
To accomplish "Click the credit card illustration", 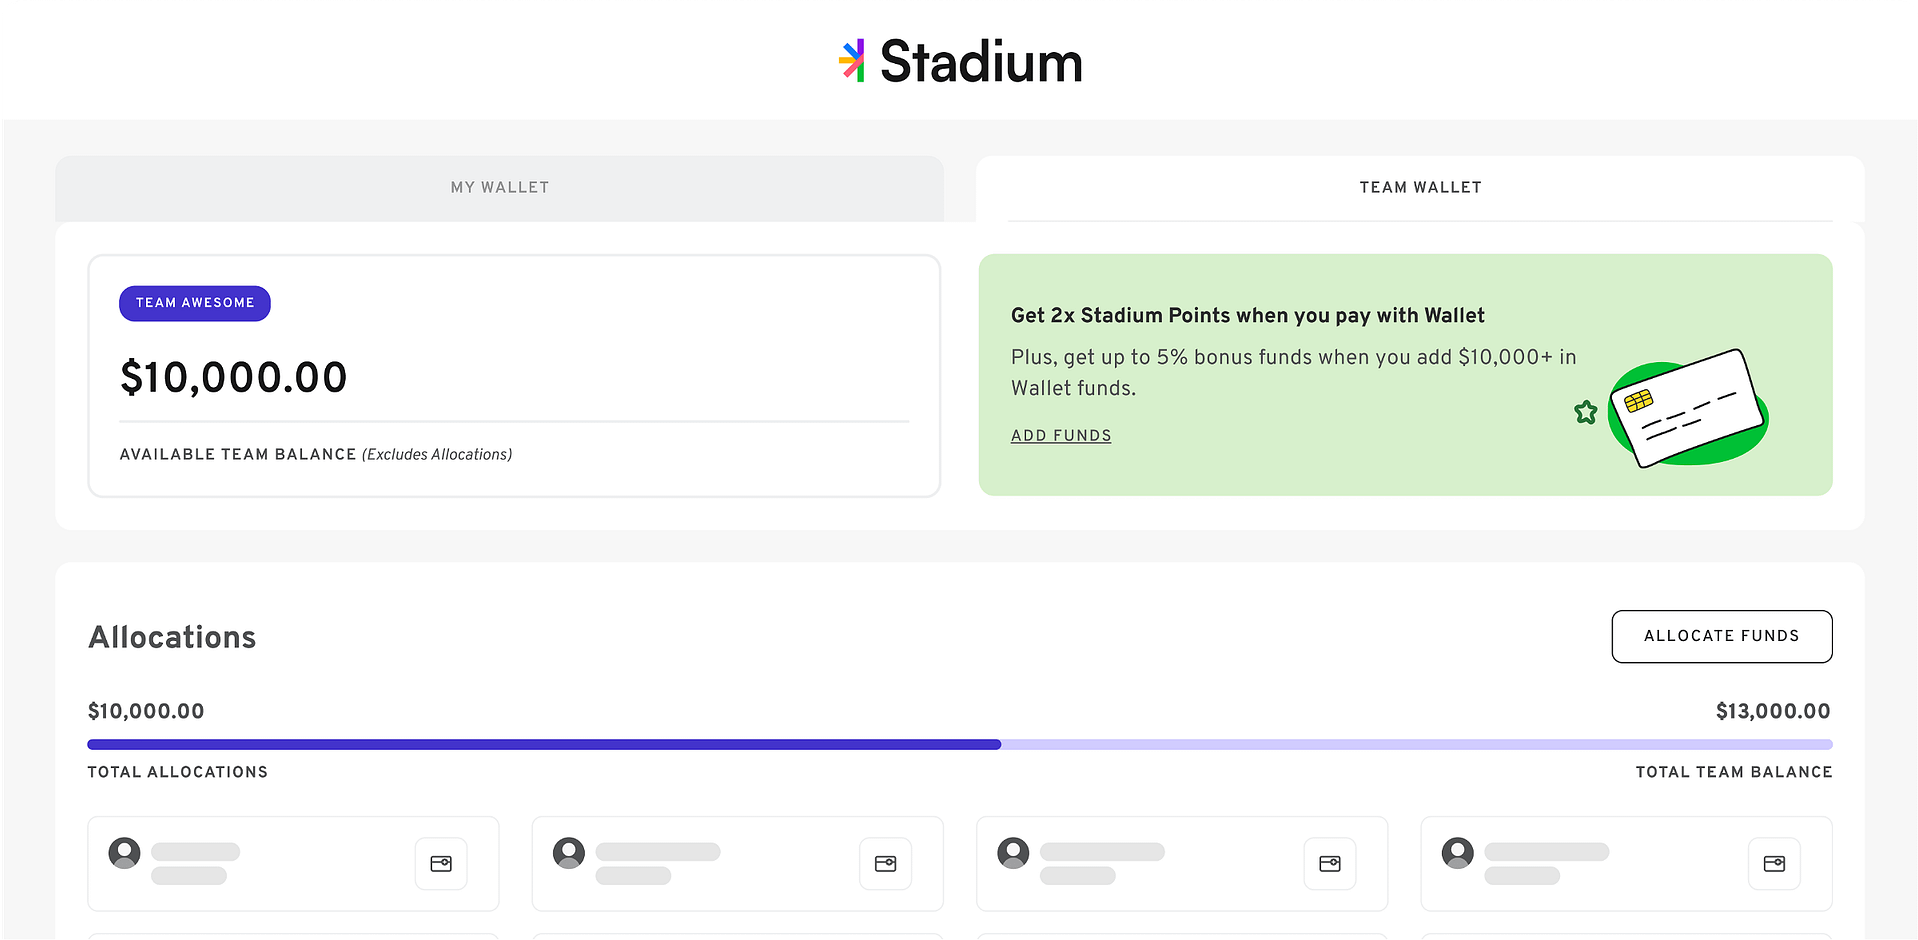I will (1688, 409).
